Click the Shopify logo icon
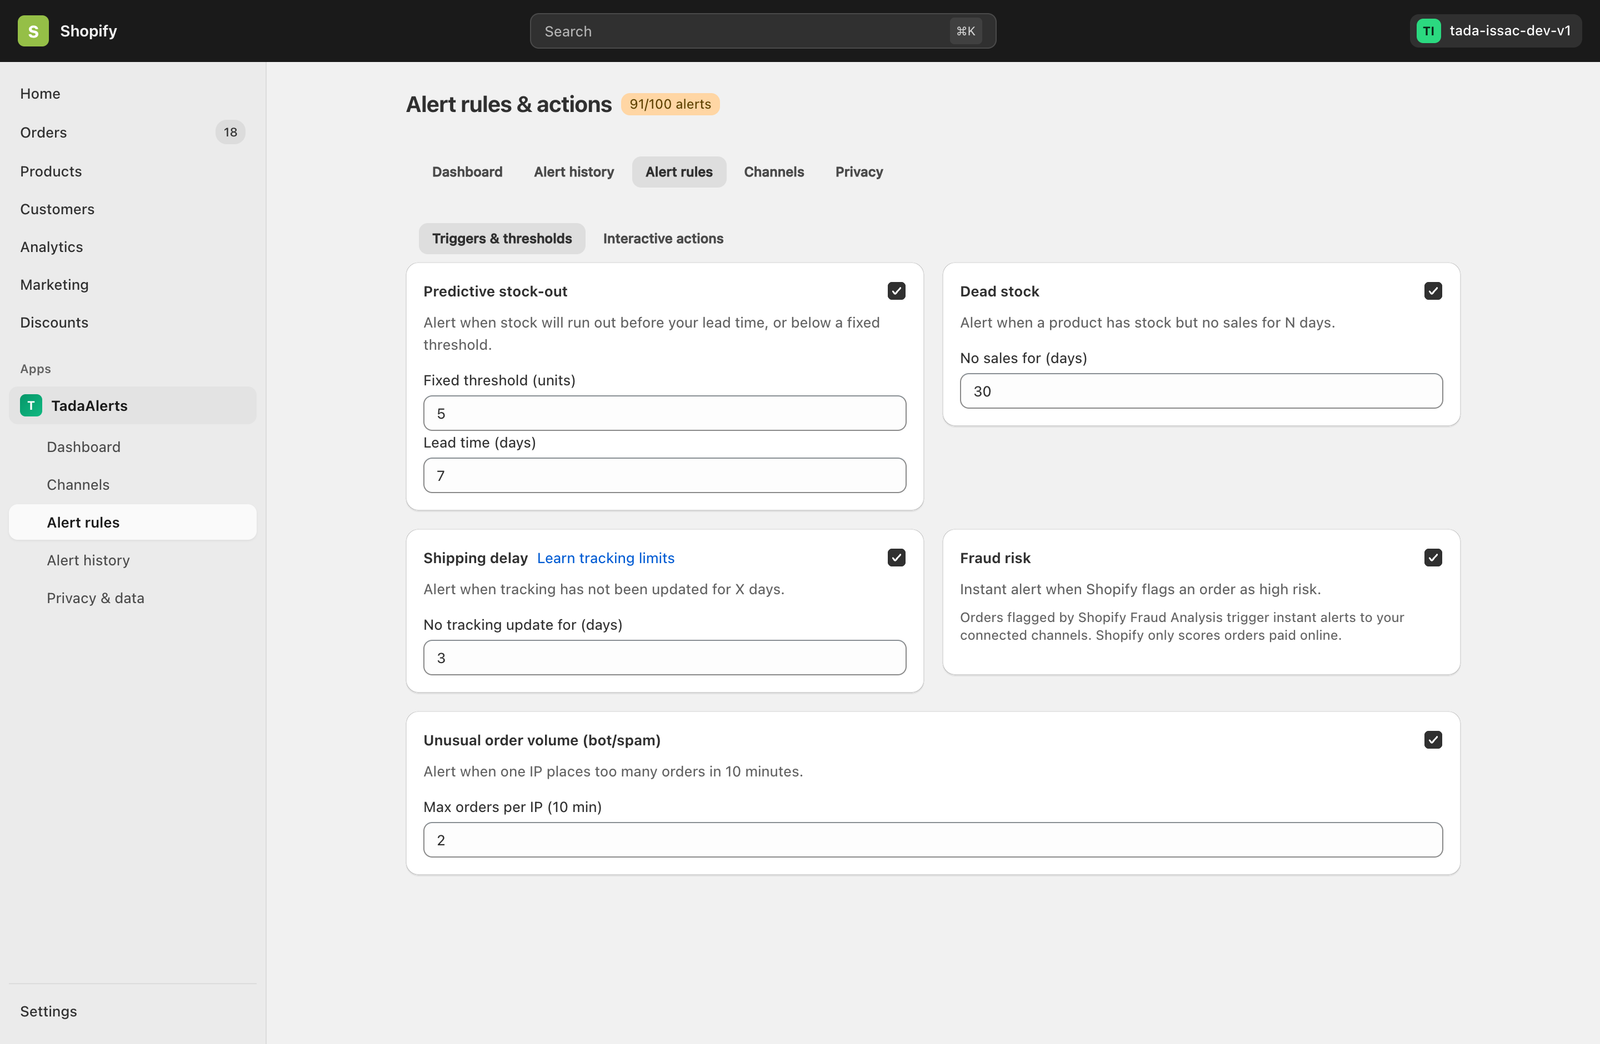This screenshot has width=1600, height=1044. (x=33, y=31)
